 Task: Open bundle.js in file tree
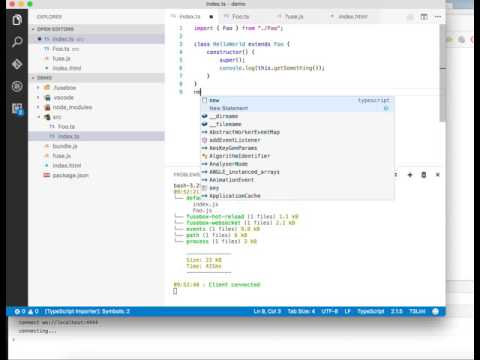tap(97, 146)
